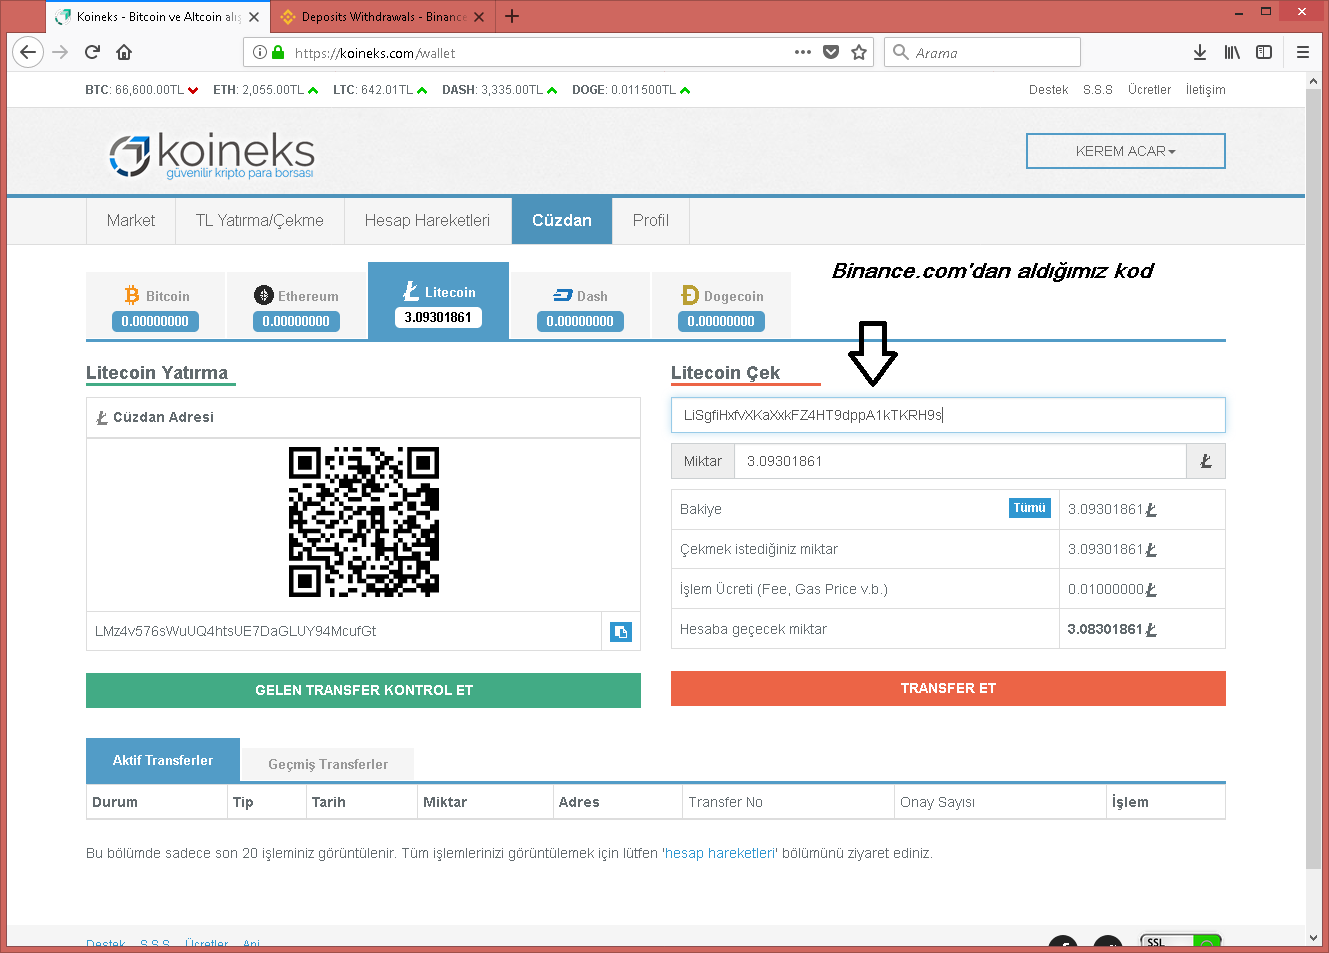Switch to Aktif Transferler tab
This screenshot has height=953, width=1329.
coord(163,760)
